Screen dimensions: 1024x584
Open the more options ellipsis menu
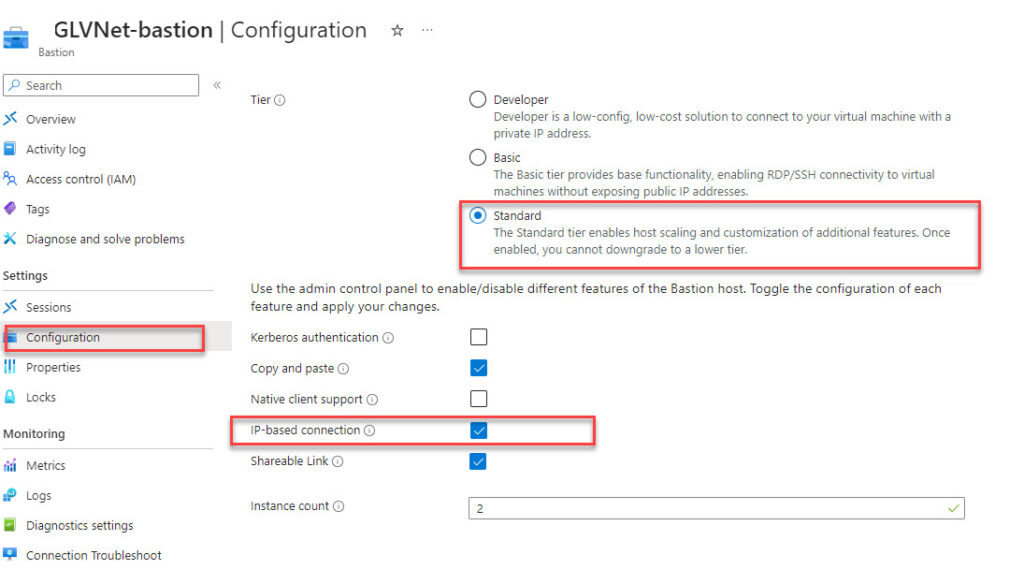pos(428,31)
